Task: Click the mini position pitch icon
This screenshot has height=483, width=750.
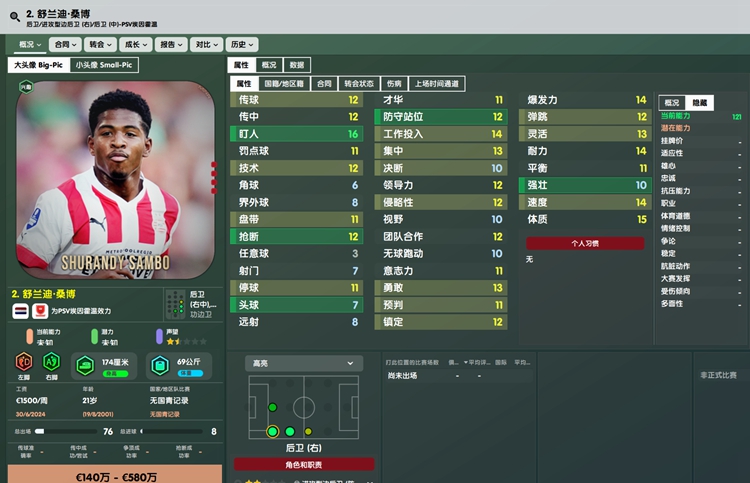Action: 176,304
